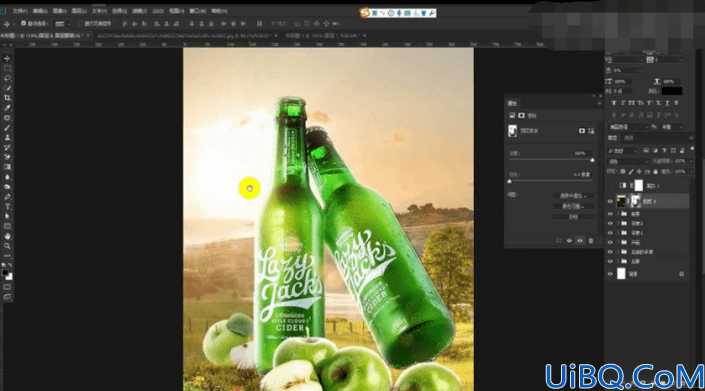The height and width of the screenshot is (391, 705).
Task: Select the Brush tool
Action: (7, 128)
